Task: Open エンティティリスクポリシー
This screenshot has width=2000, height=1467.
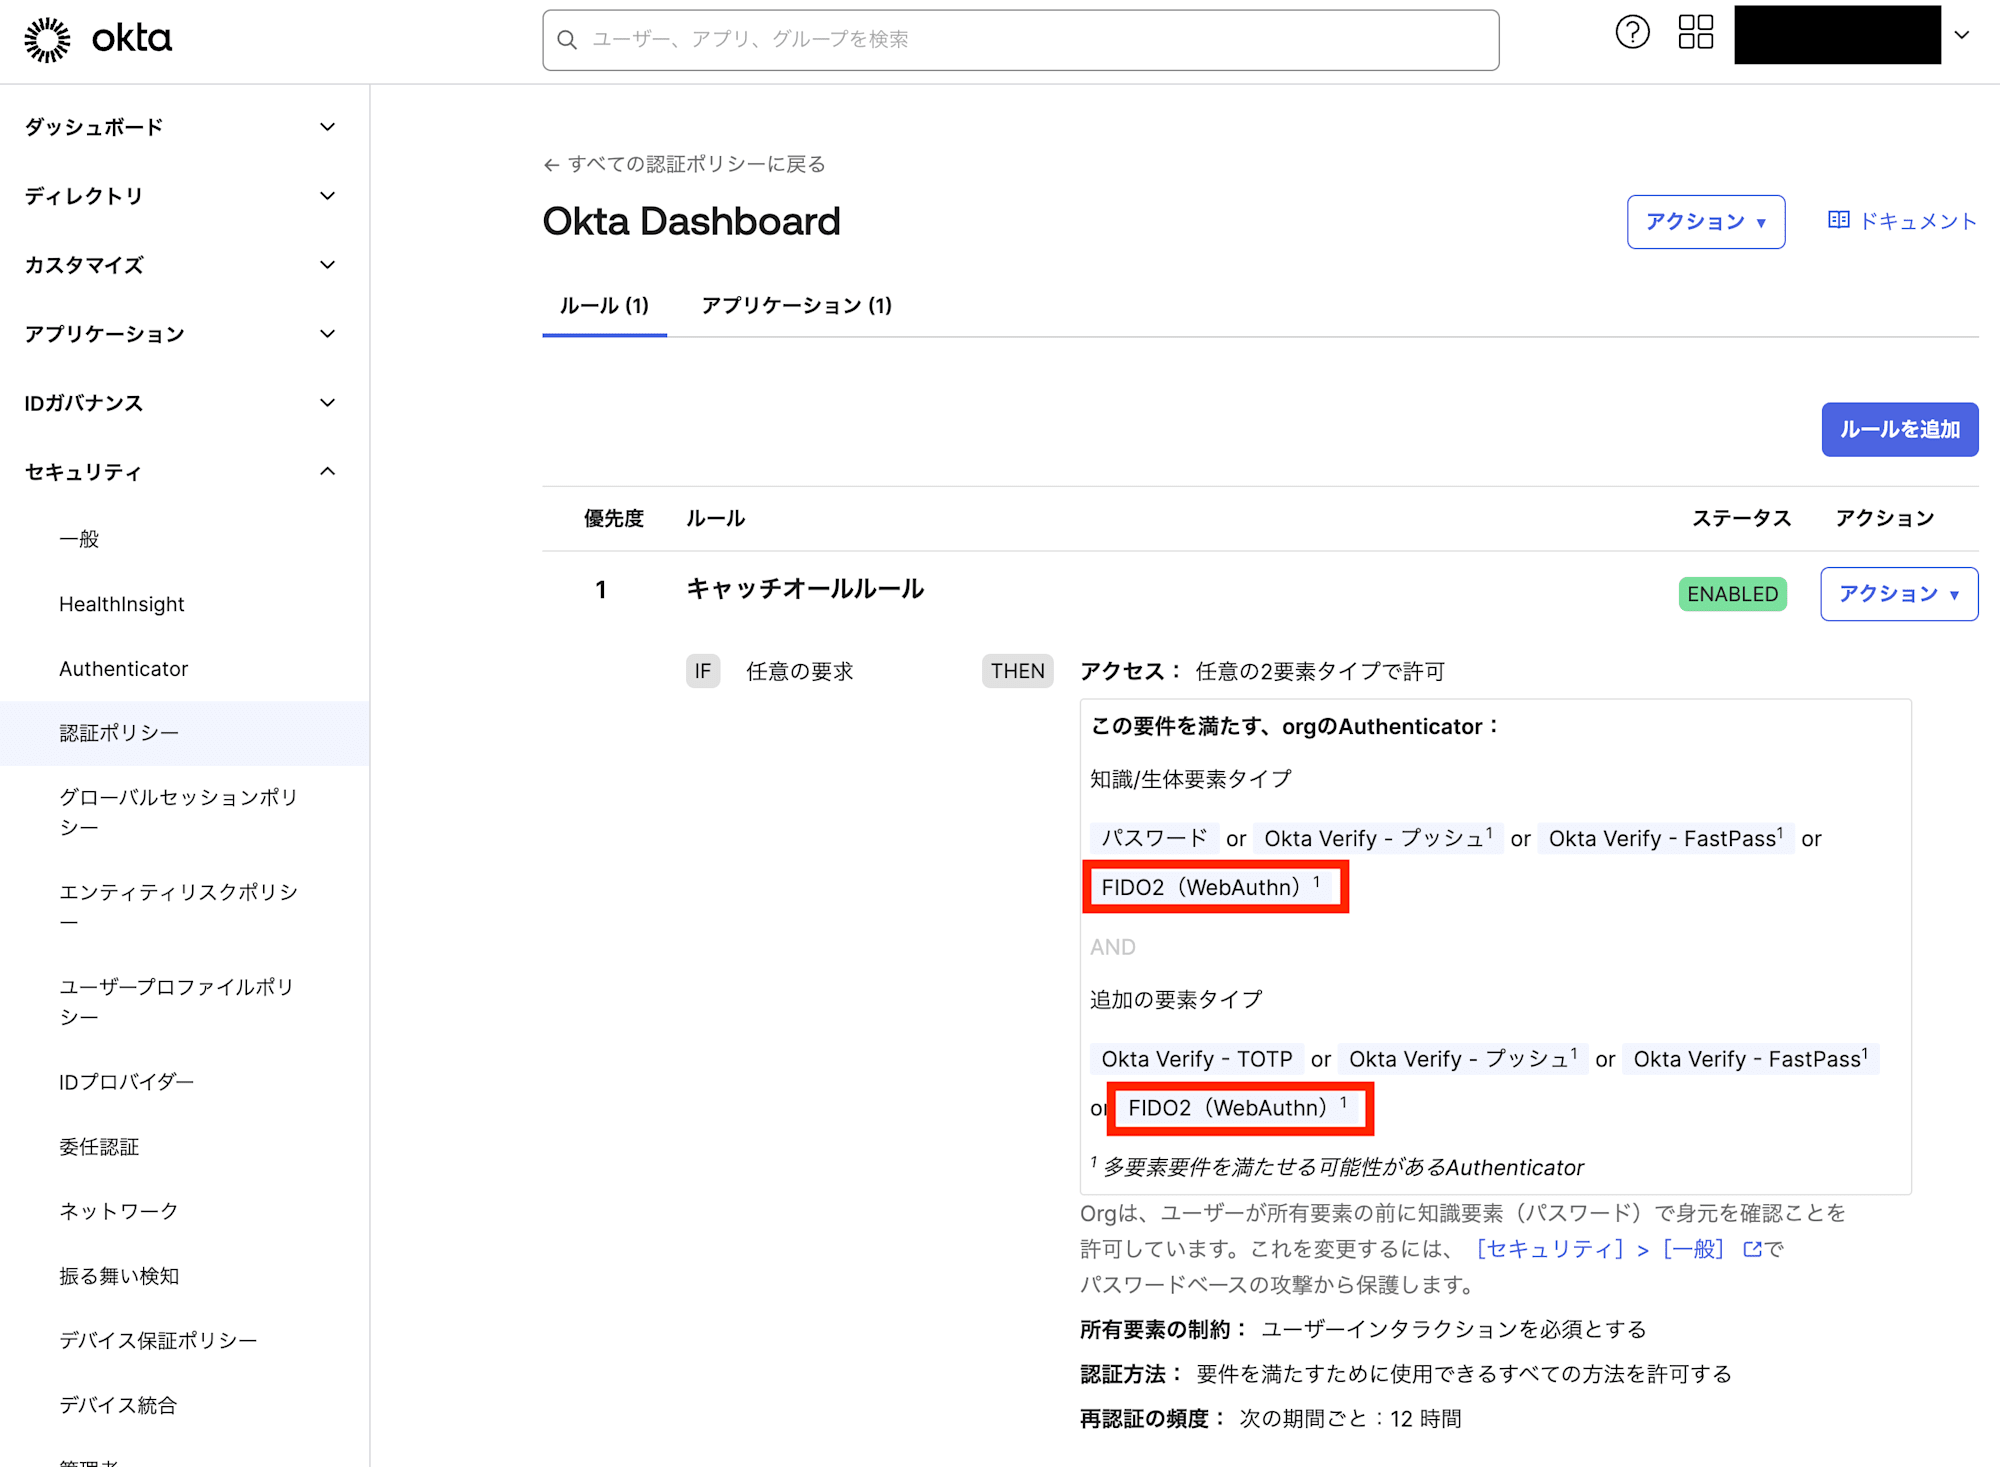Action: click(x=184, y=907)
